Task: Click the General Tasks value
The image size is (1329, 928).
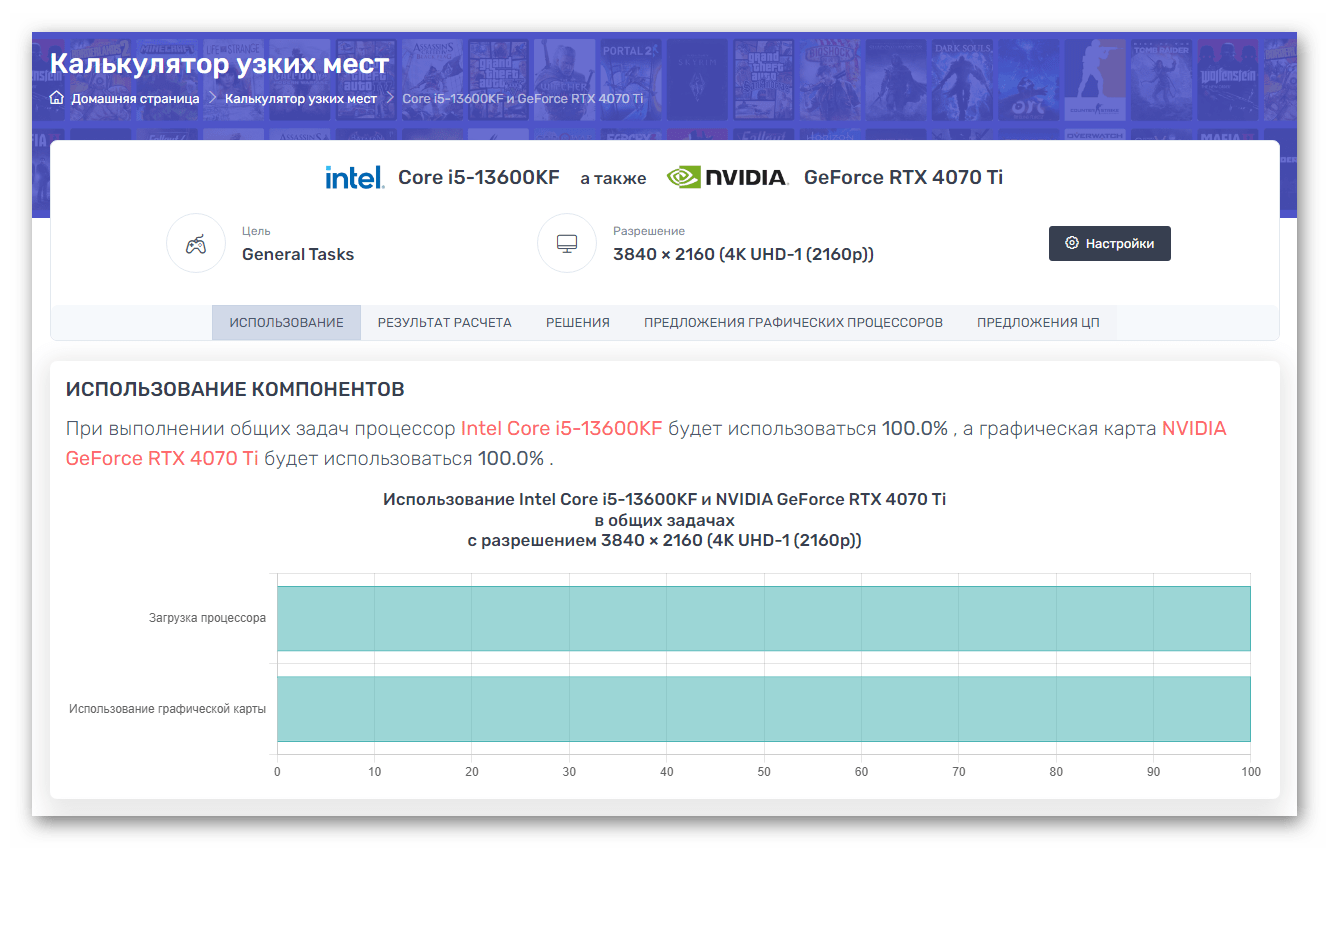Action: coord(298,254)
